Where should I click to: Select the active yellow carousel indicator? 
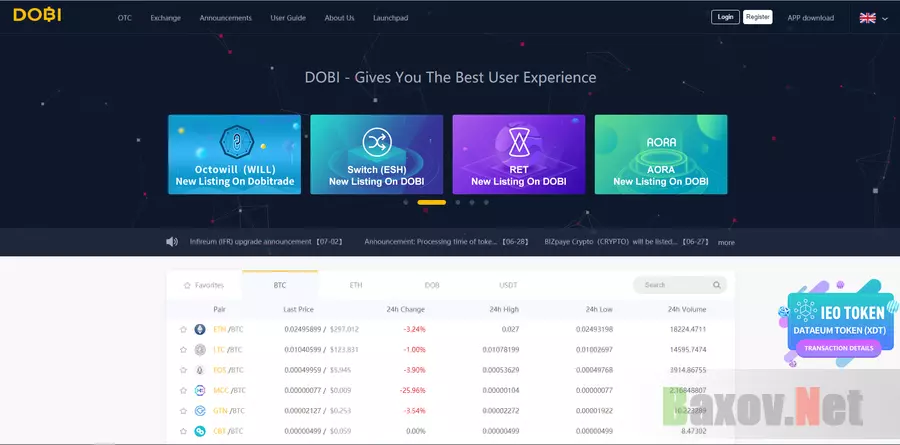[432, 202]
